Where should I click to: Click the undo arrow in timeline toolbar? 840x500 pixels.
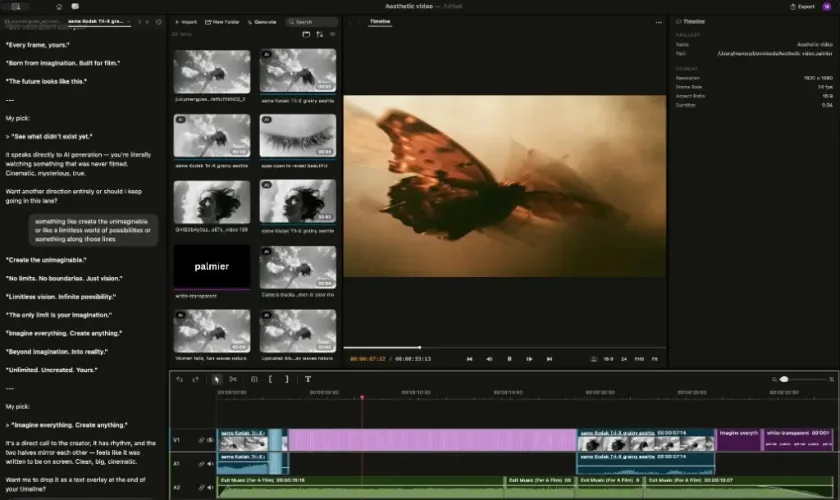(x=179, y=379)
